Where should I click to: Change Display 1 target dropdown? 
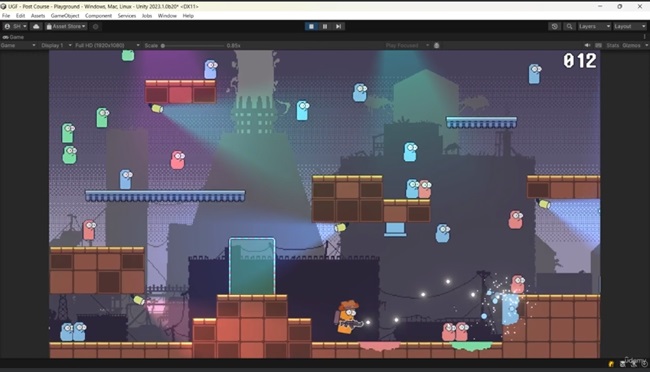pyautogui.click(x=56, y=45)
